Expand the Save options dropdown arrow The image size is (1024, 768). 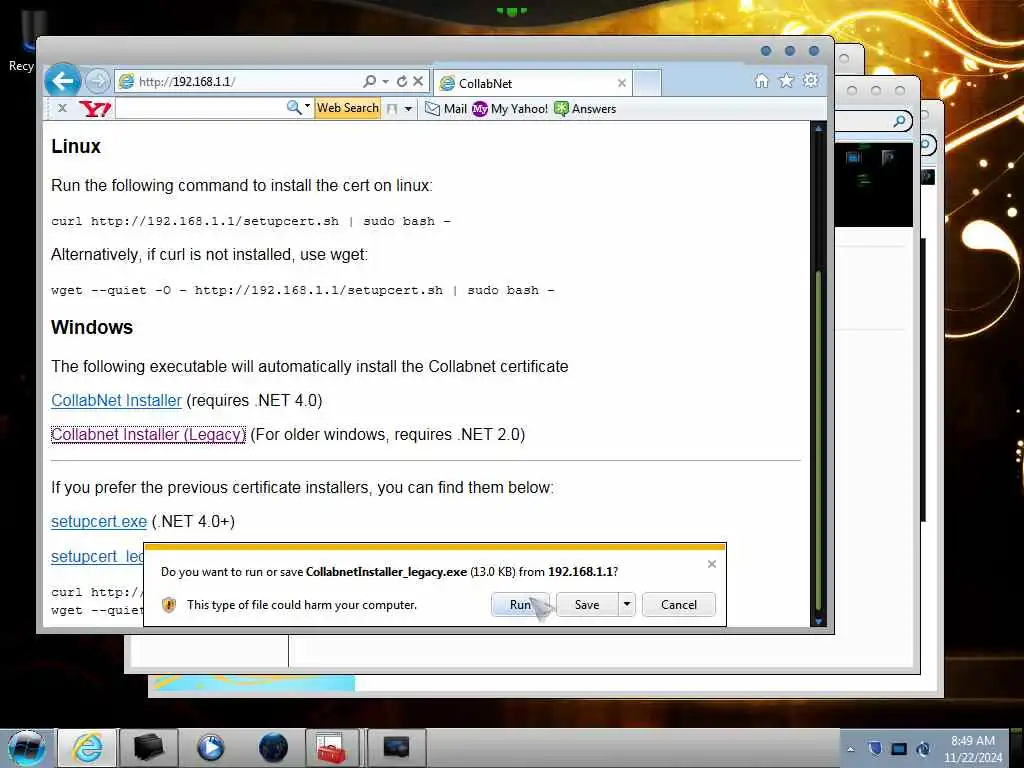pyautogui.click(x=626, y=605)
